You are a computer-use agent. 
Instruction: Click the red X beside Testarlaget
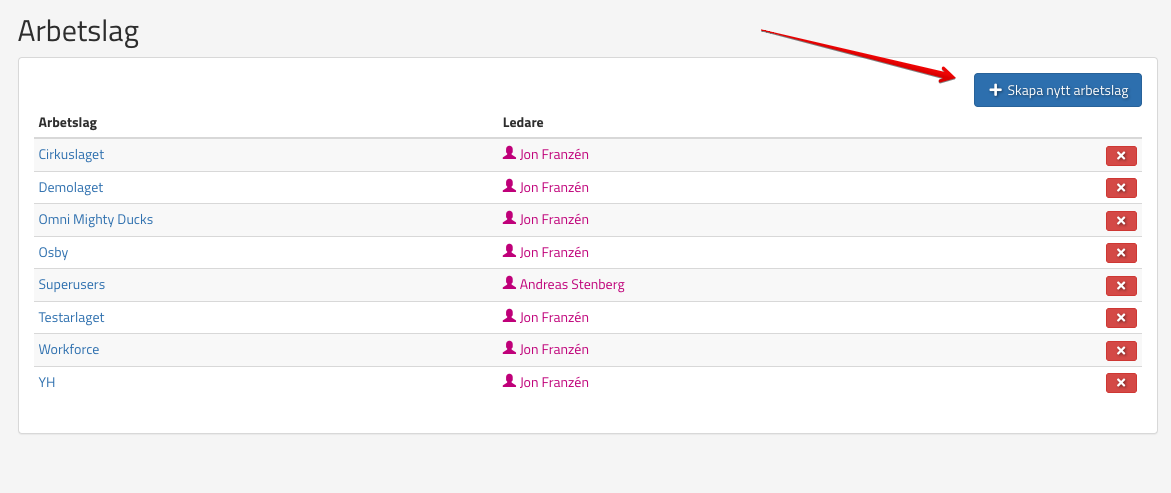click(x=1120, y=318)
